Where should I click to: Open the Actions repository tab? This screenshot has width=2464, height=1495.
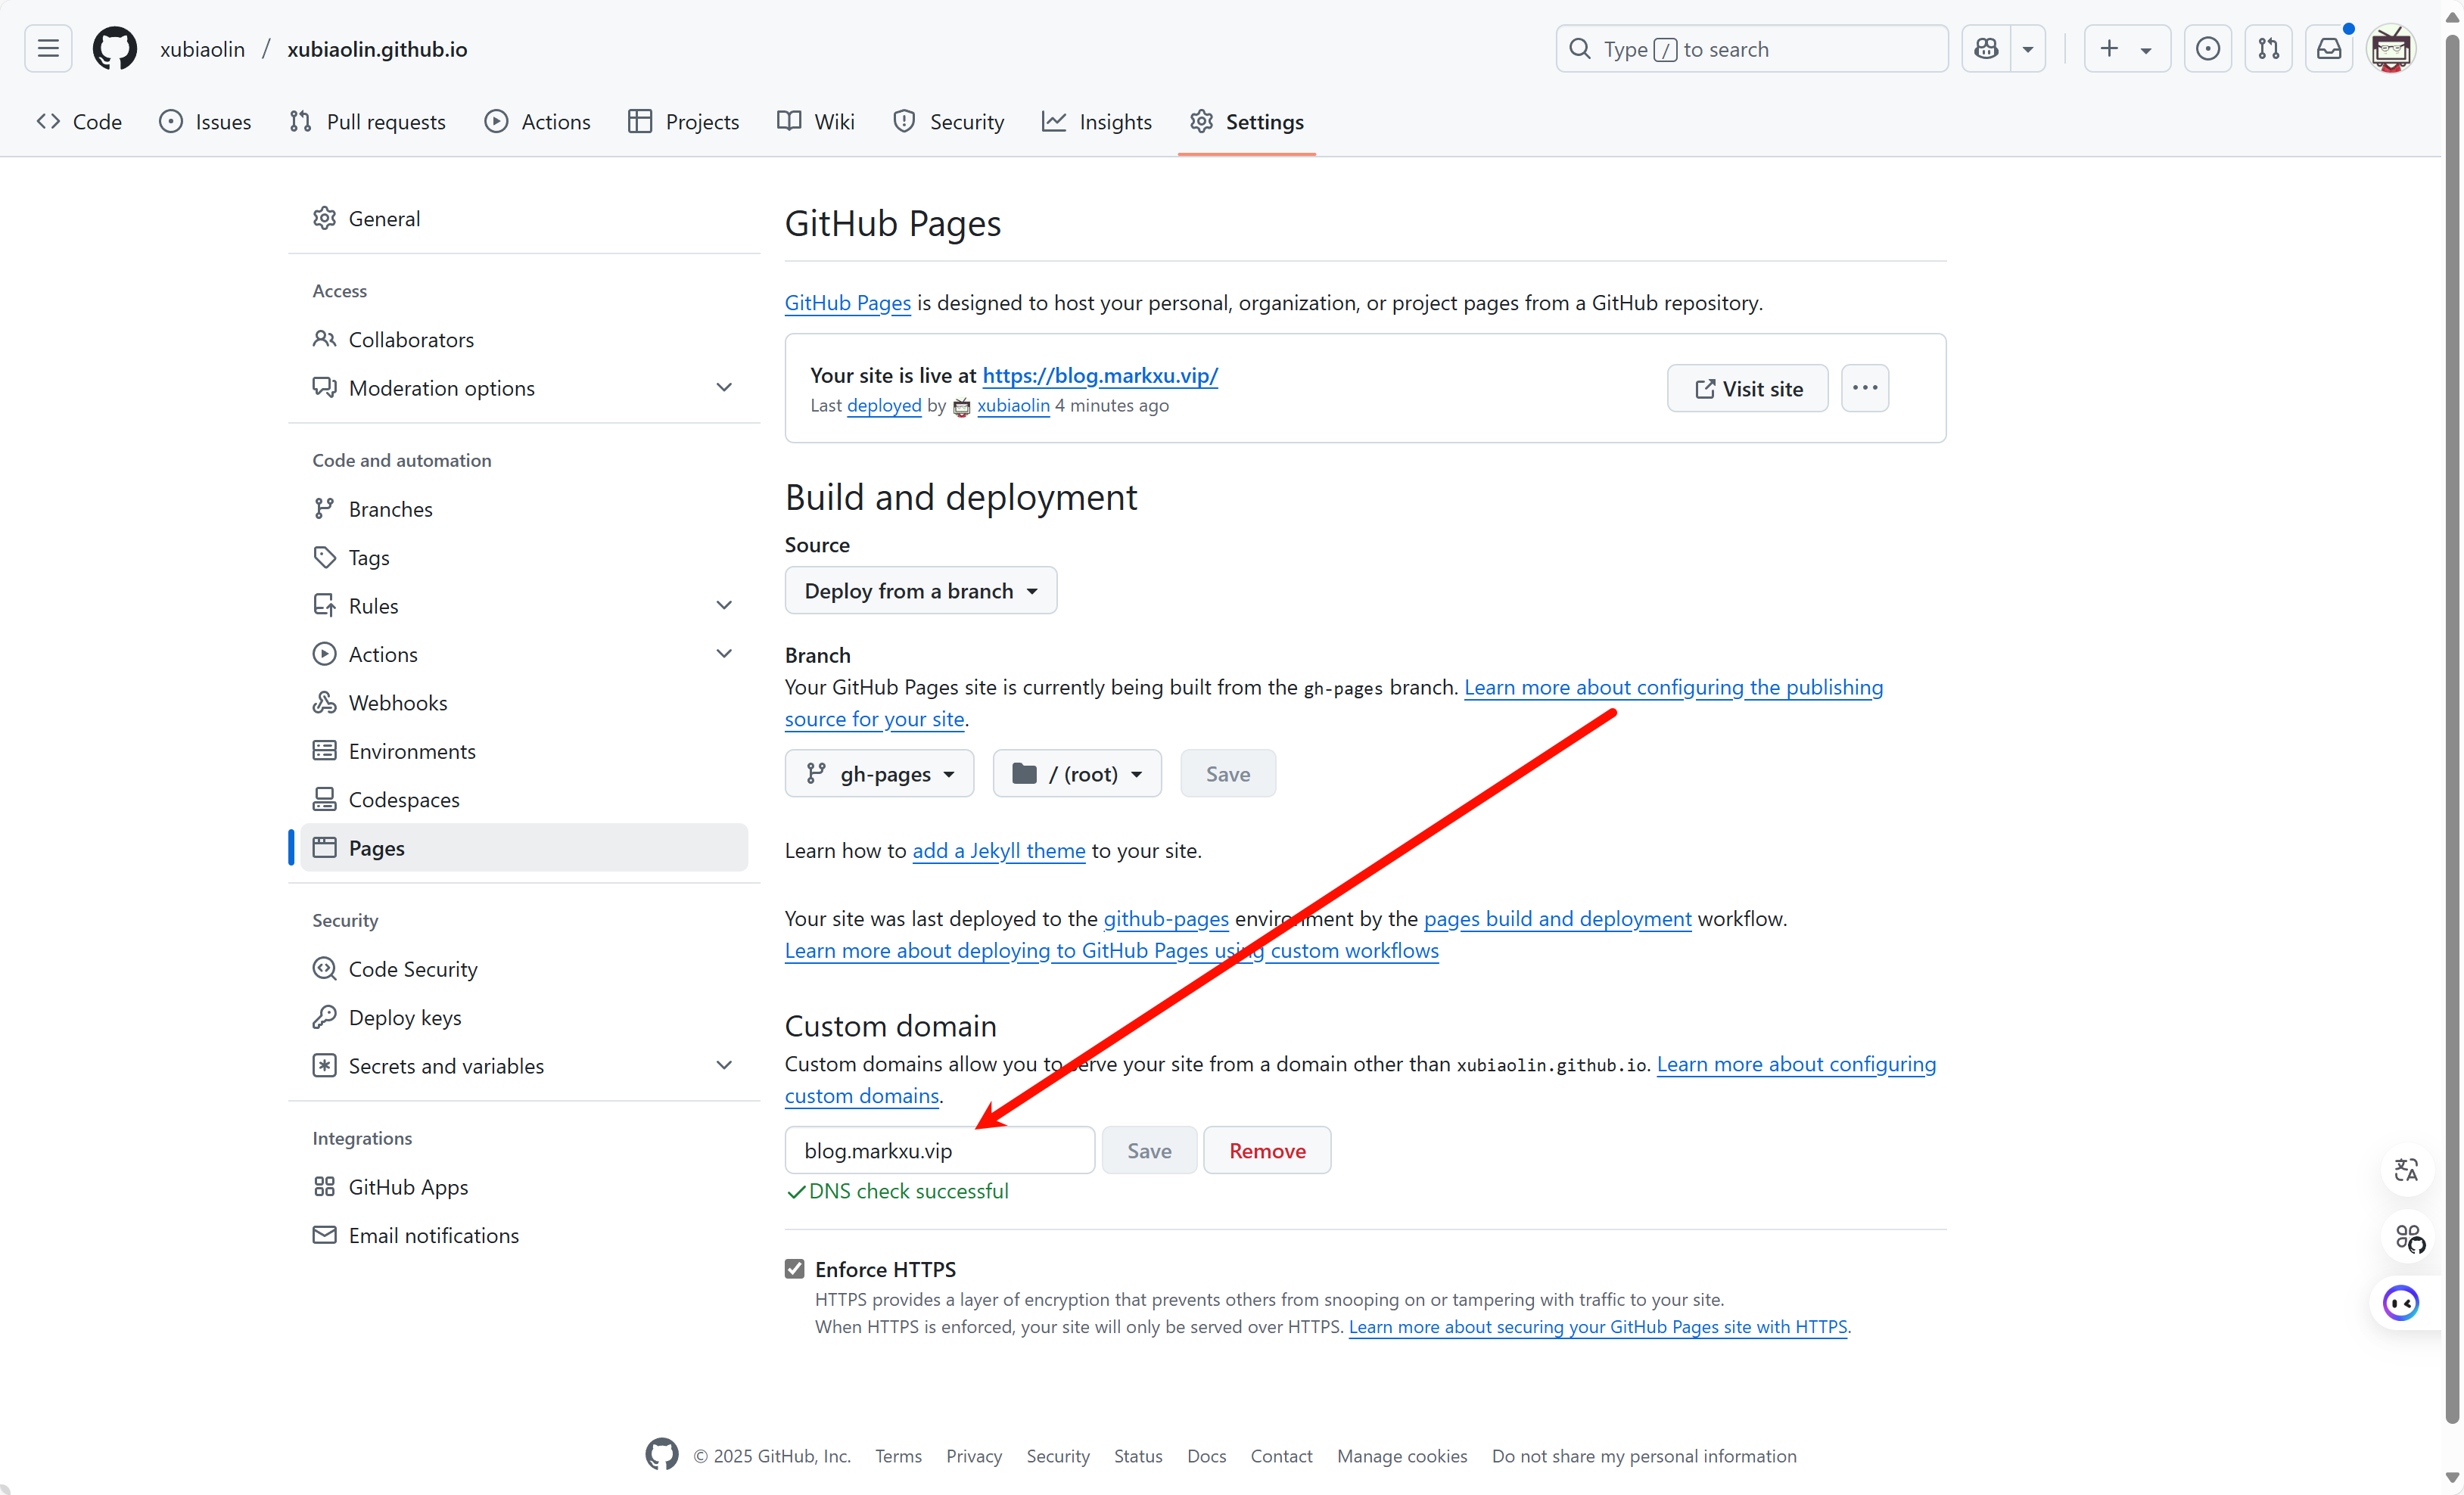[538, 121]
